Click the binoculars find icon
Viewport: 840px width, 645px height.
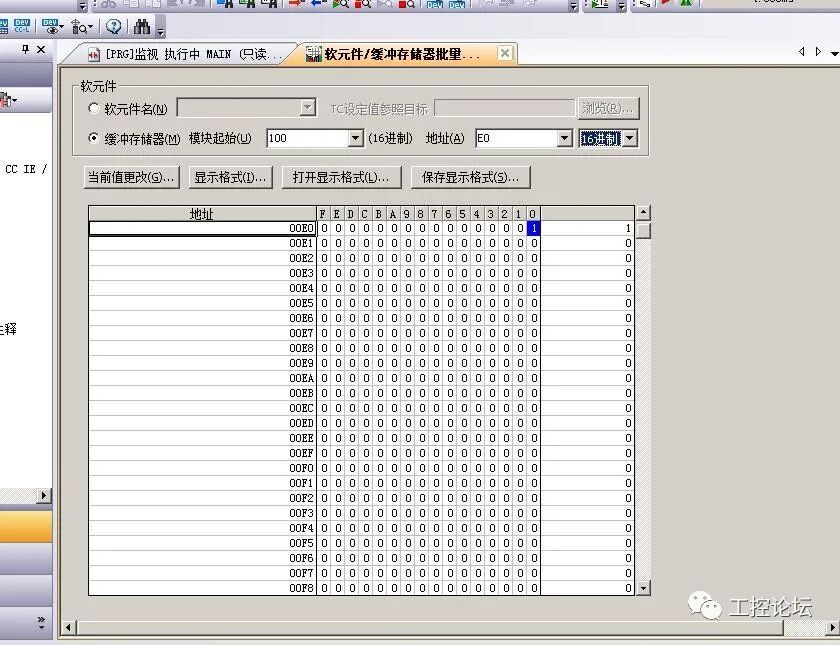click(142, 26)
